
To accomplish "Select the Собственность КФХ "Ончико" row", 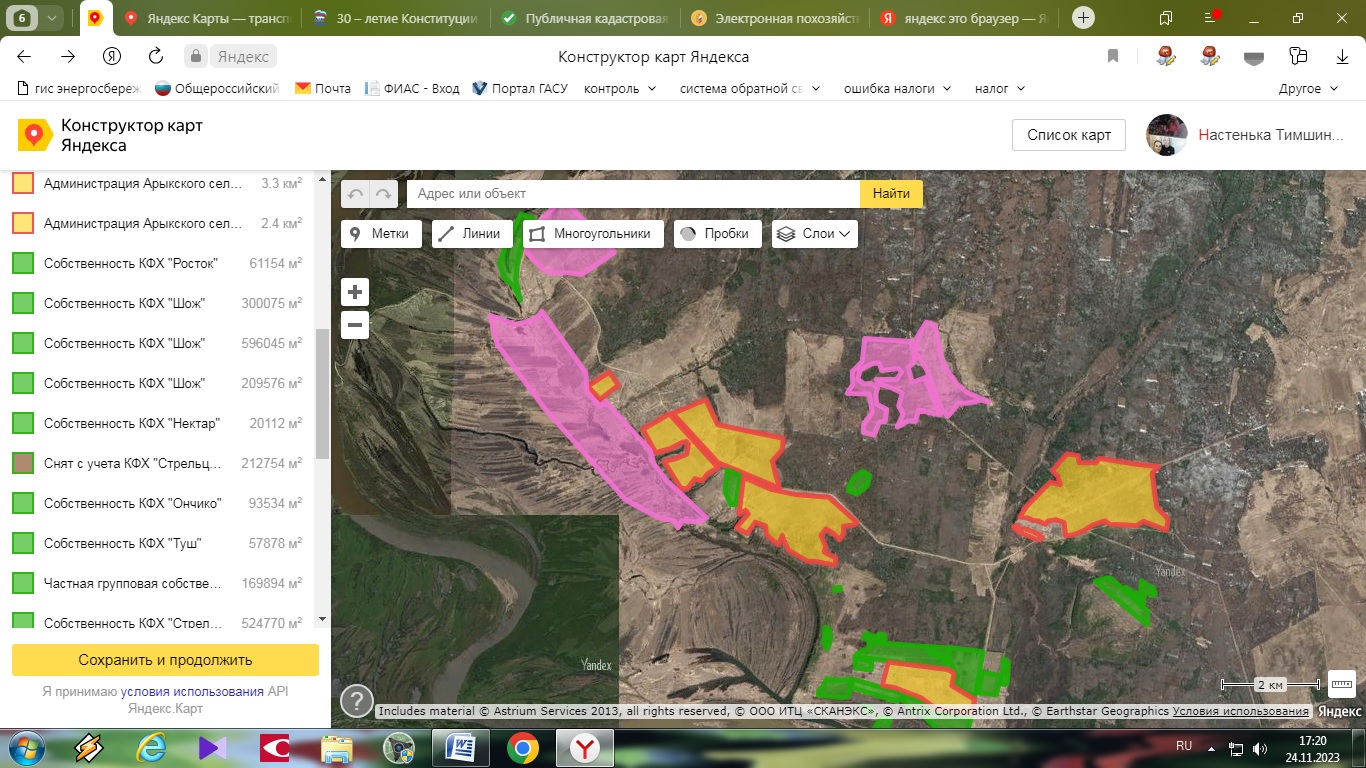I will tap(158, 503).
